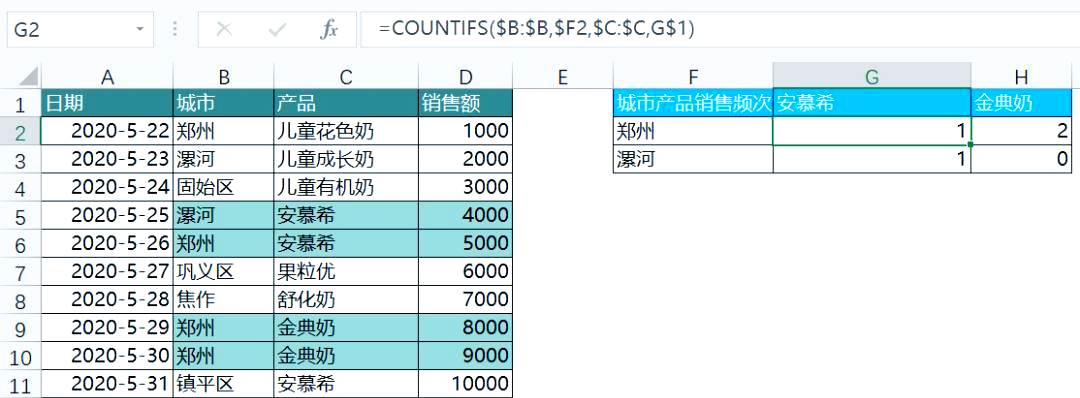Select column E header
The image size is (1080, 398).
563,77
